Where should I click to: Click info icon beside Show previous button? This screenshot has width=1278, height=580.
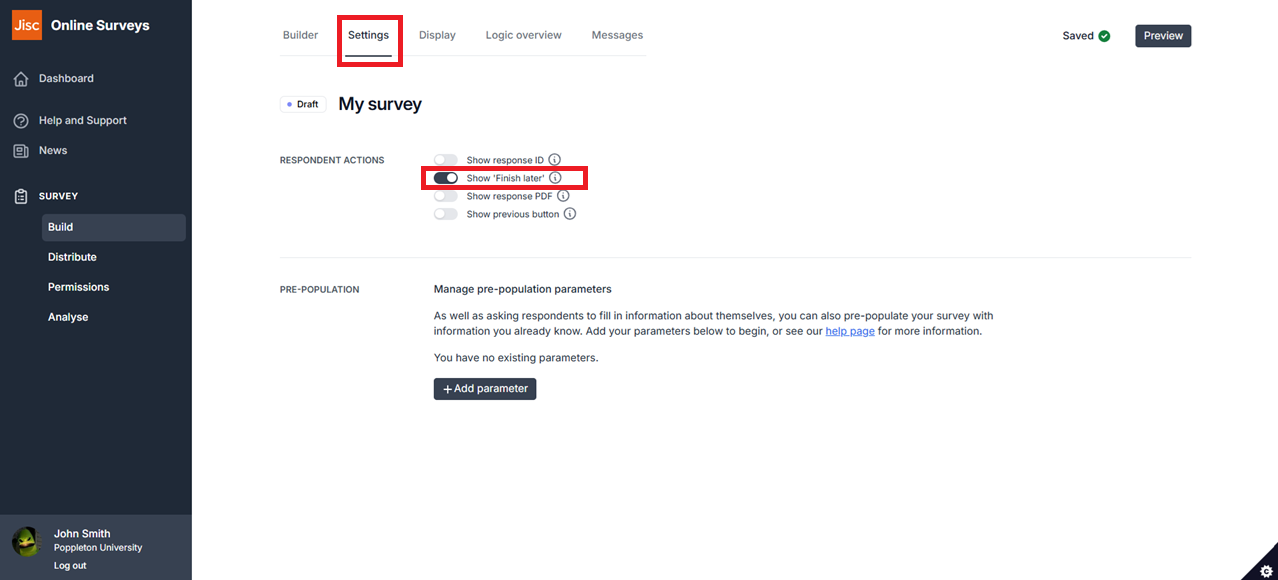[x=570, y=214]
